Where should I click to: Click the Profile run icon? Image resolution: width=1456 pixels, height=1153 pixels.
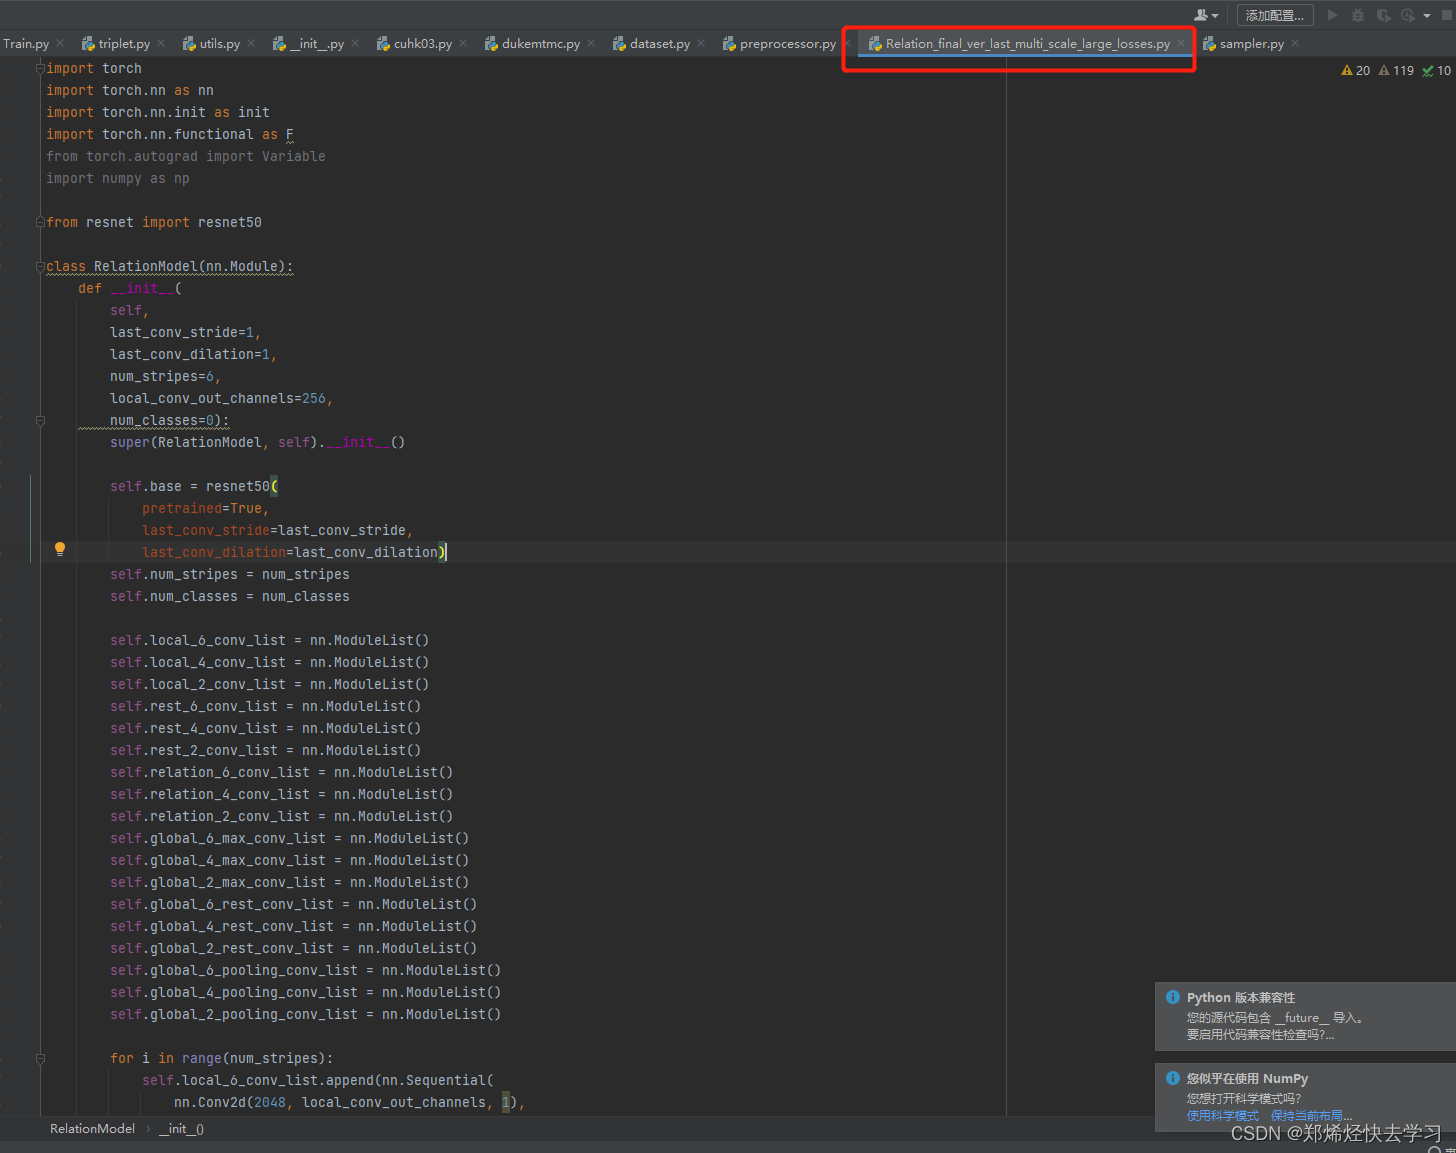click(1407, 15)
